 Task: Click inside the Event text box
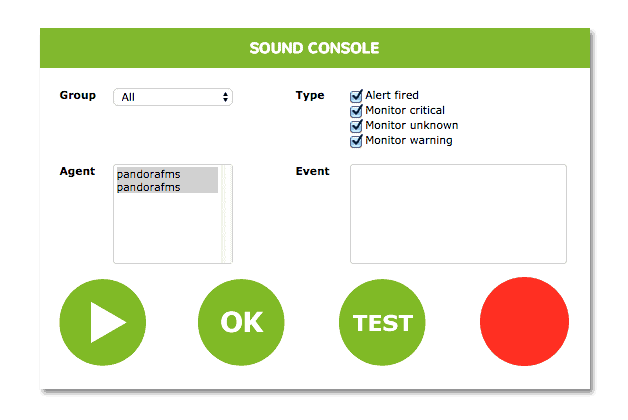tap(458, 214)
